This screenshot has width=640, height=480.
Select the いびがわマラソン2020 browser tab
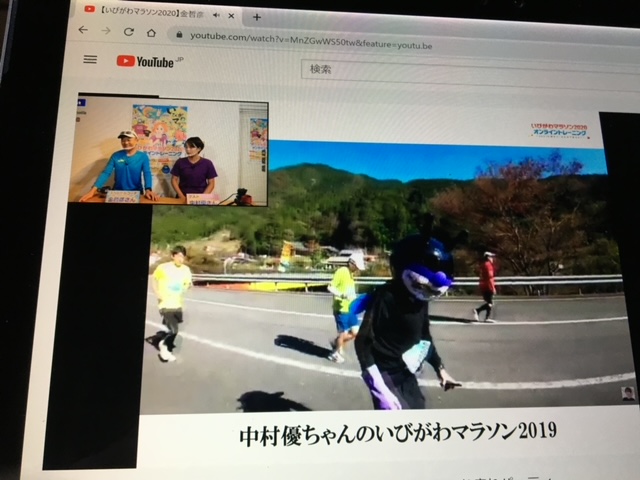pos(157,12)
